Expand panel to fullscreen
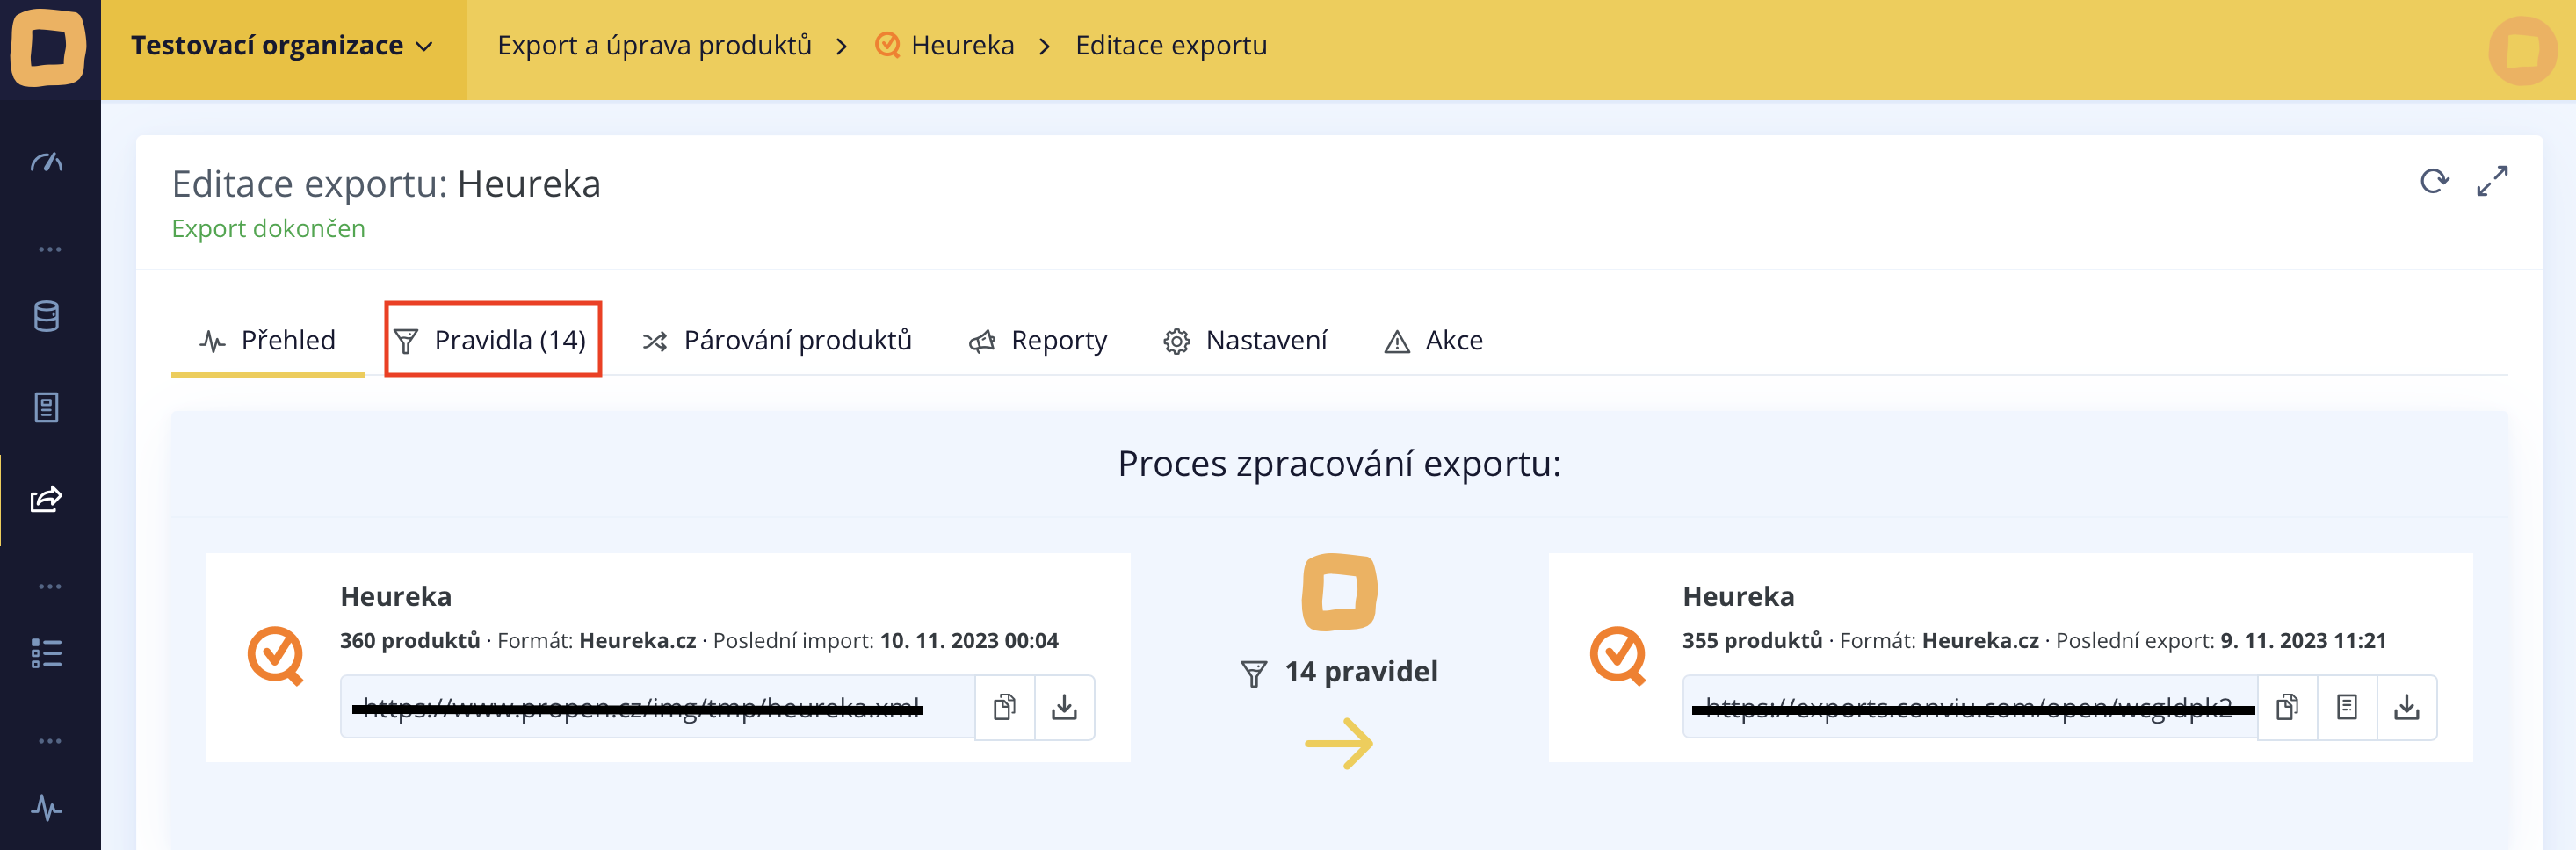Image resolution: width=2576 pixels, height=850 pixels. point(2491,181)
